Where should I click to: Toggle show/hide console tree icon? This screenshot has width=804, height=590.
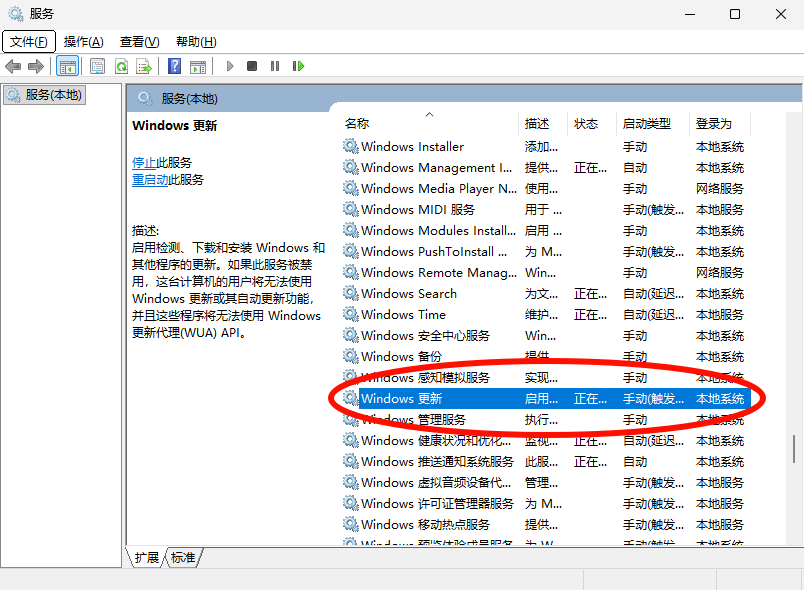coord(68,66)
